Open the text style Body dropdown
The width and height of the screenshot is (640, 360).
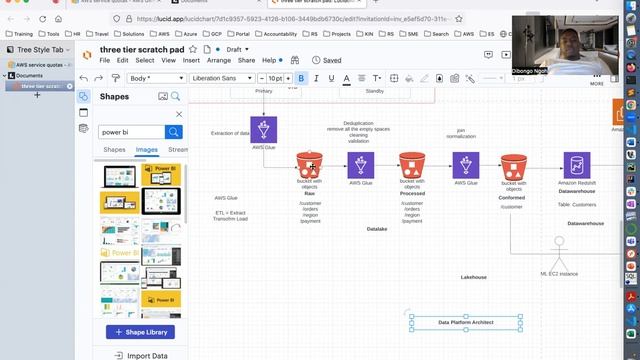156,78
